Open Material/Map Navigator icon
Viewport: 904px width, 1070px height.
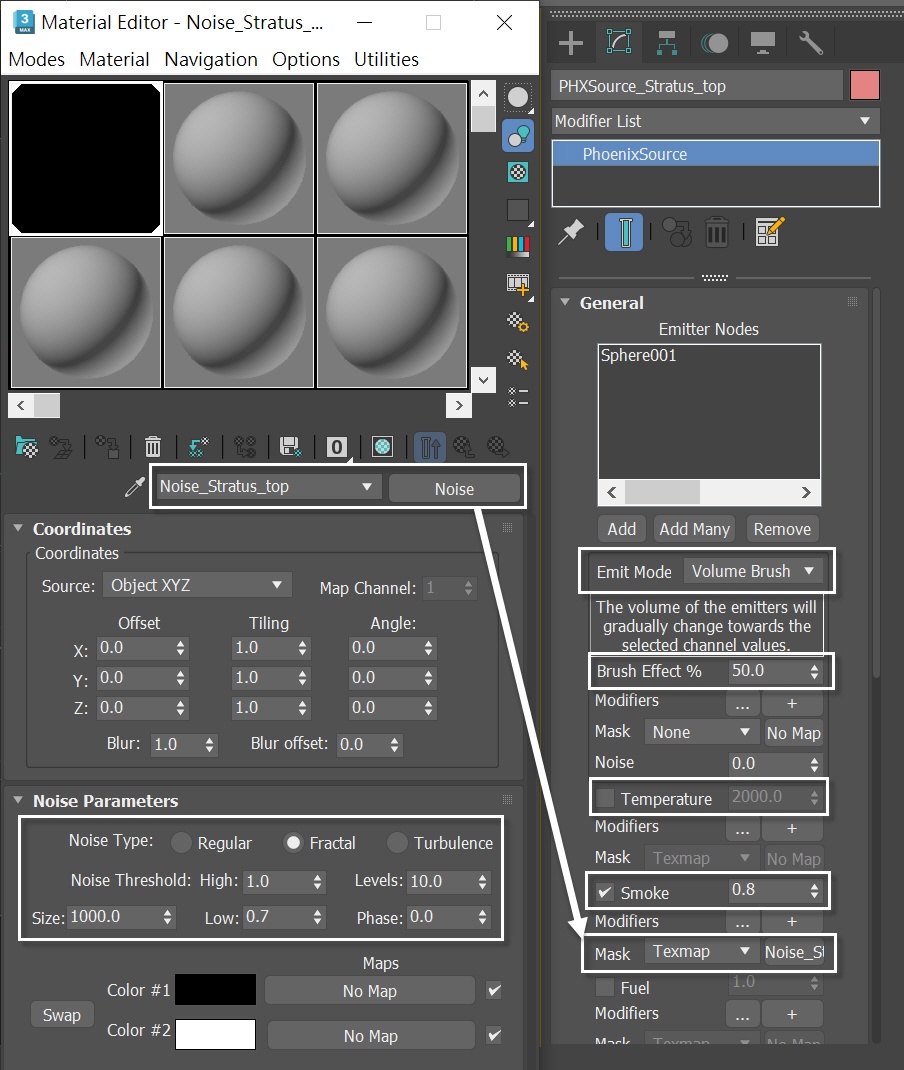518,396
